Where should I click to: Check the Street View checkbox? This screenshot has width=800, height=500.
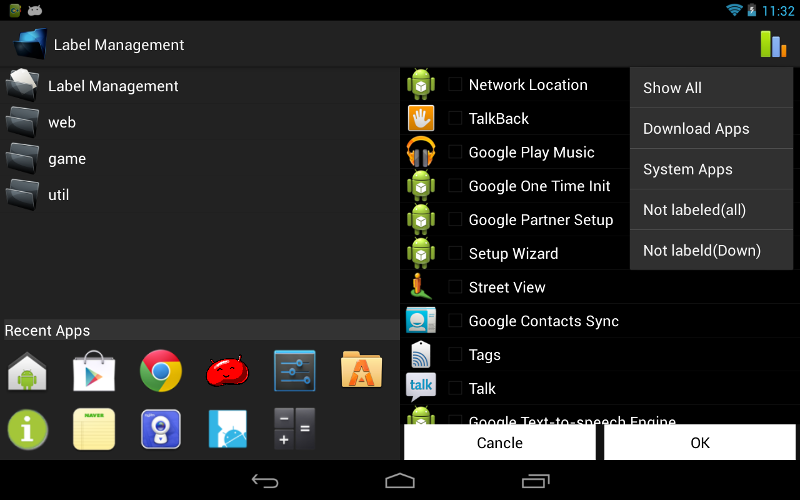[x=455, y=287]
